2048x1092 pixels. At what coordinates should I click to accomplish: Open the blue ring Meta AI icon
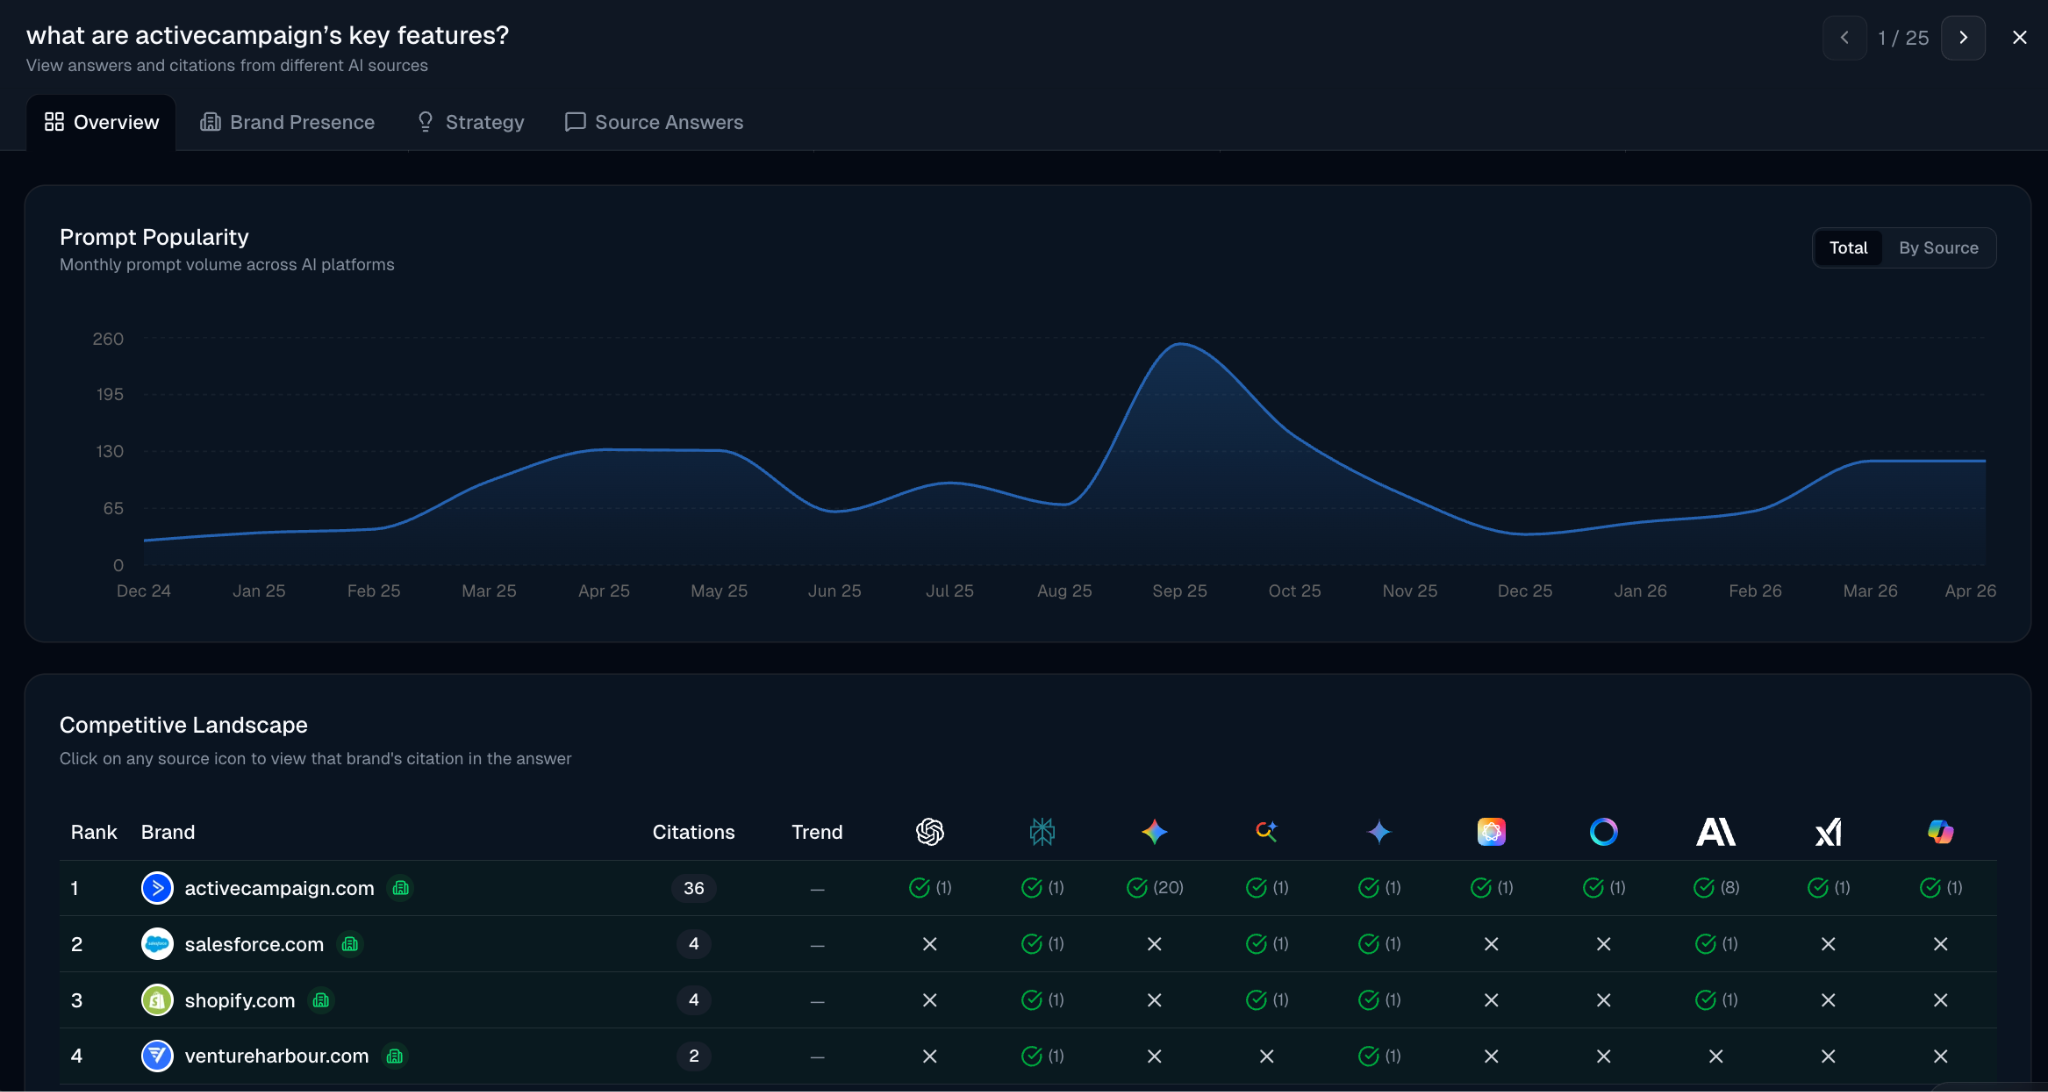click(x=1603, y=832)
